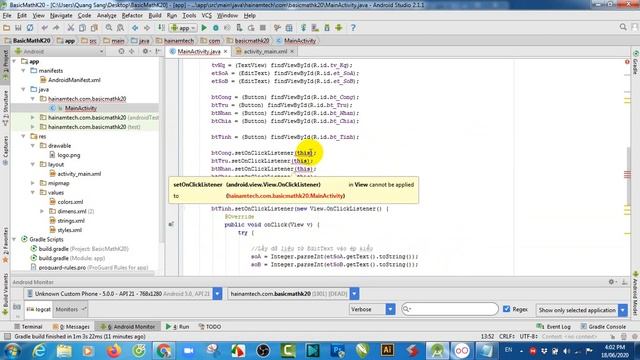Click the Undo arrow icon

point(44,28)
